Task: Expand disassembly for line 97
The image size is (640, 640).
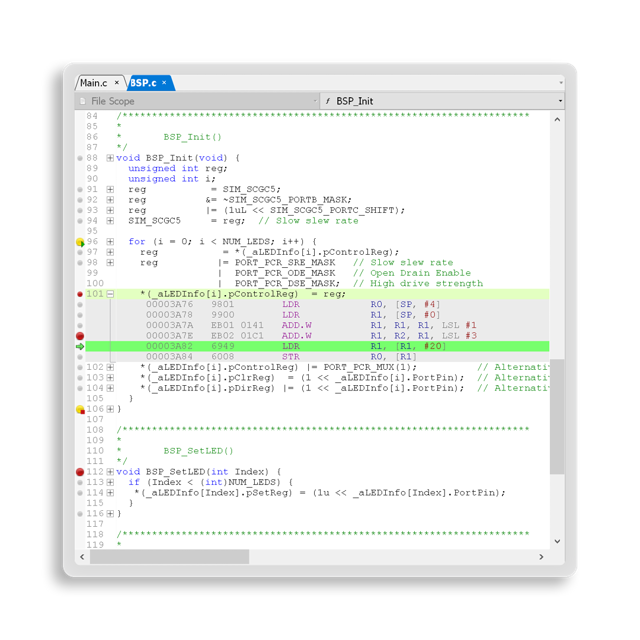Action: (x=110, y=252)
